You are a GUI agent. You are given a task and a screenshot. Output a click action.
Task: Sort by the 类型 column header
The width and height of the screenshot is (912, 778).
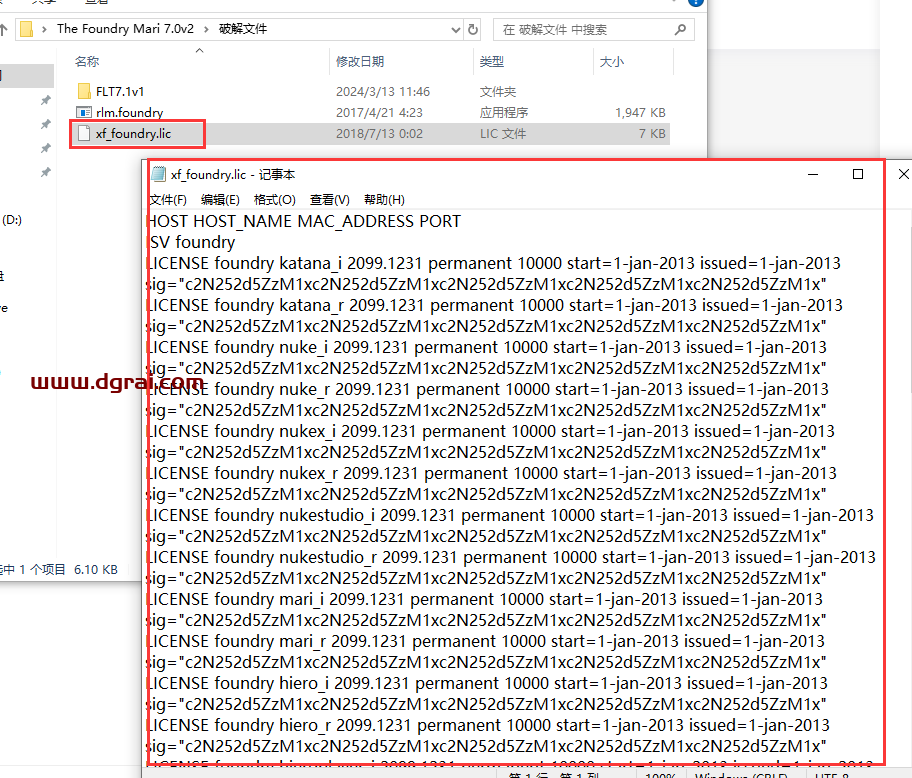tap(491, 62)
